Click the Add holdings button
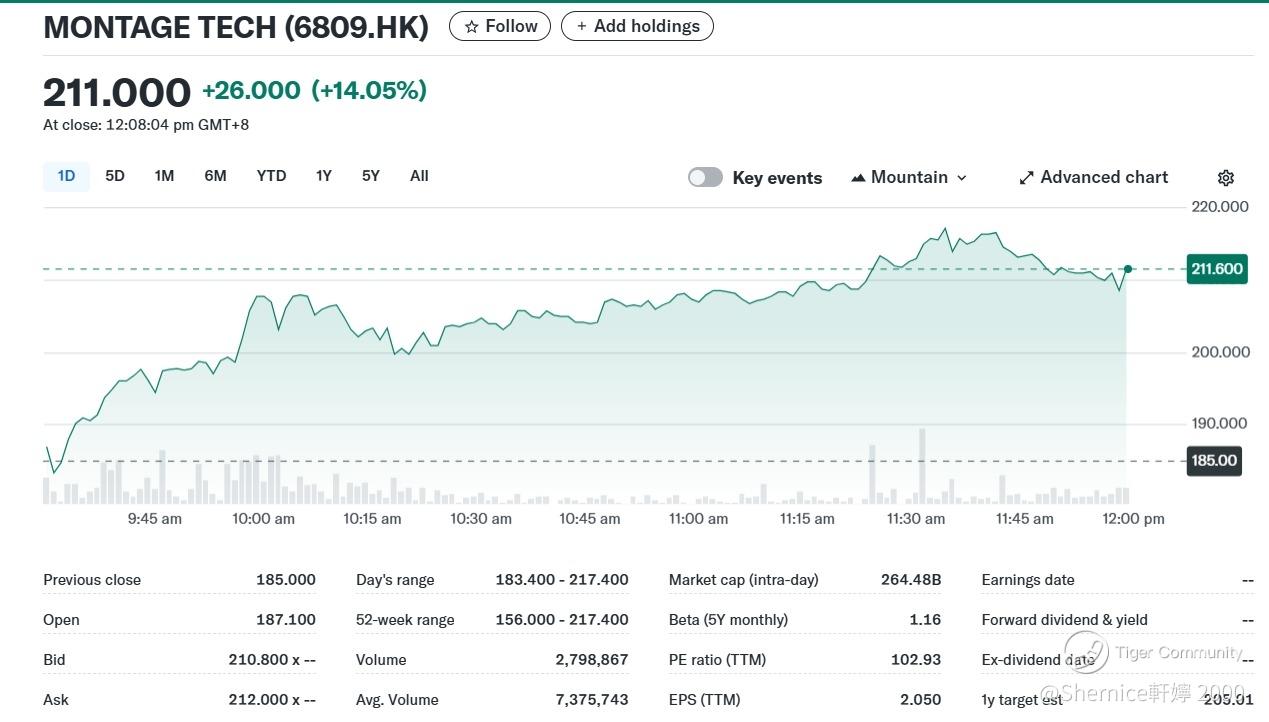Screen dimensions: 1269x722 (637, 27)
